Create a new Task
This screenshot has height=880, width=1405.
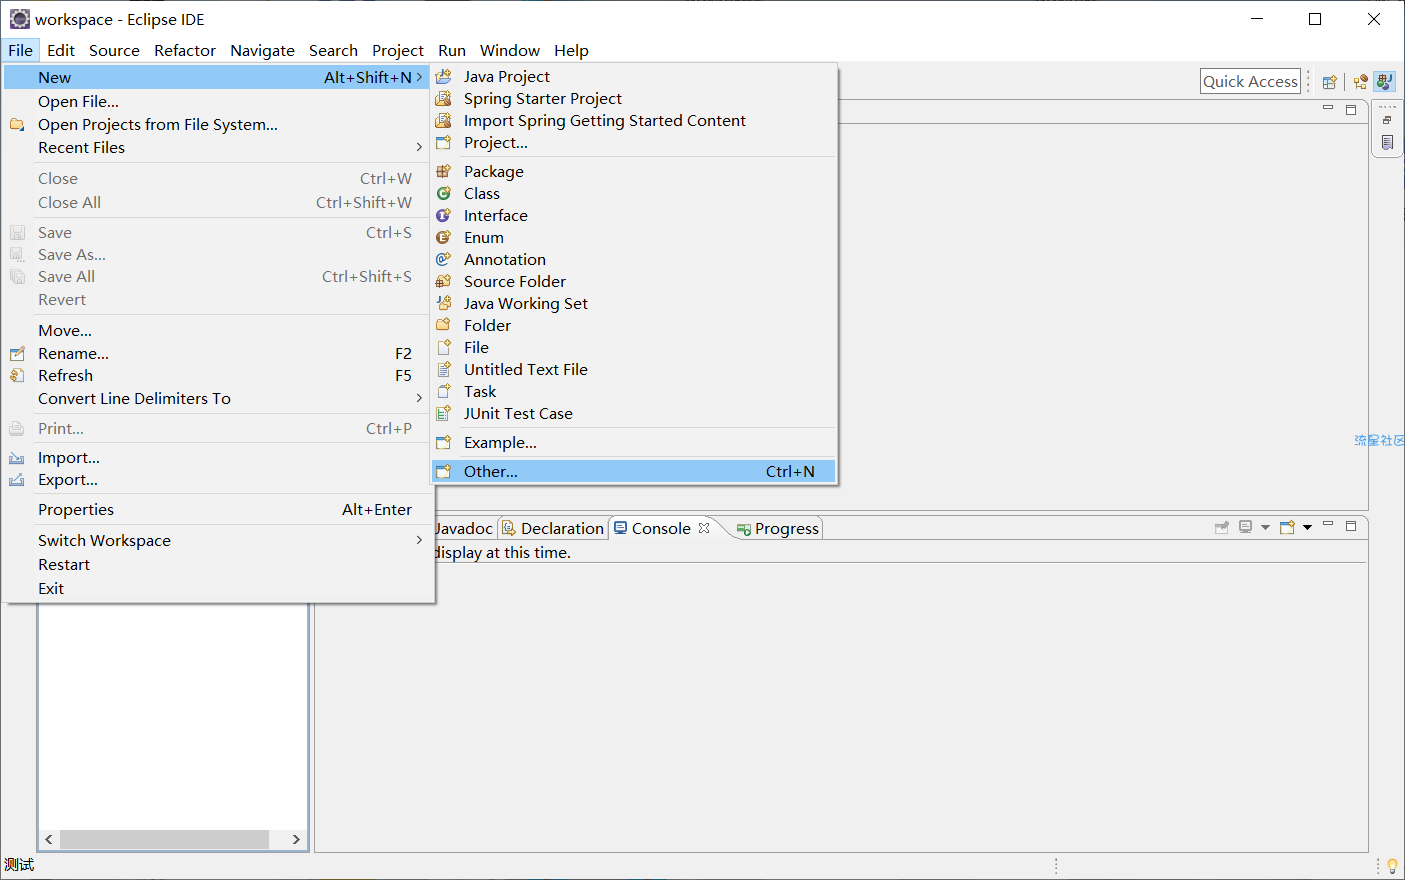tap(634, 391)
